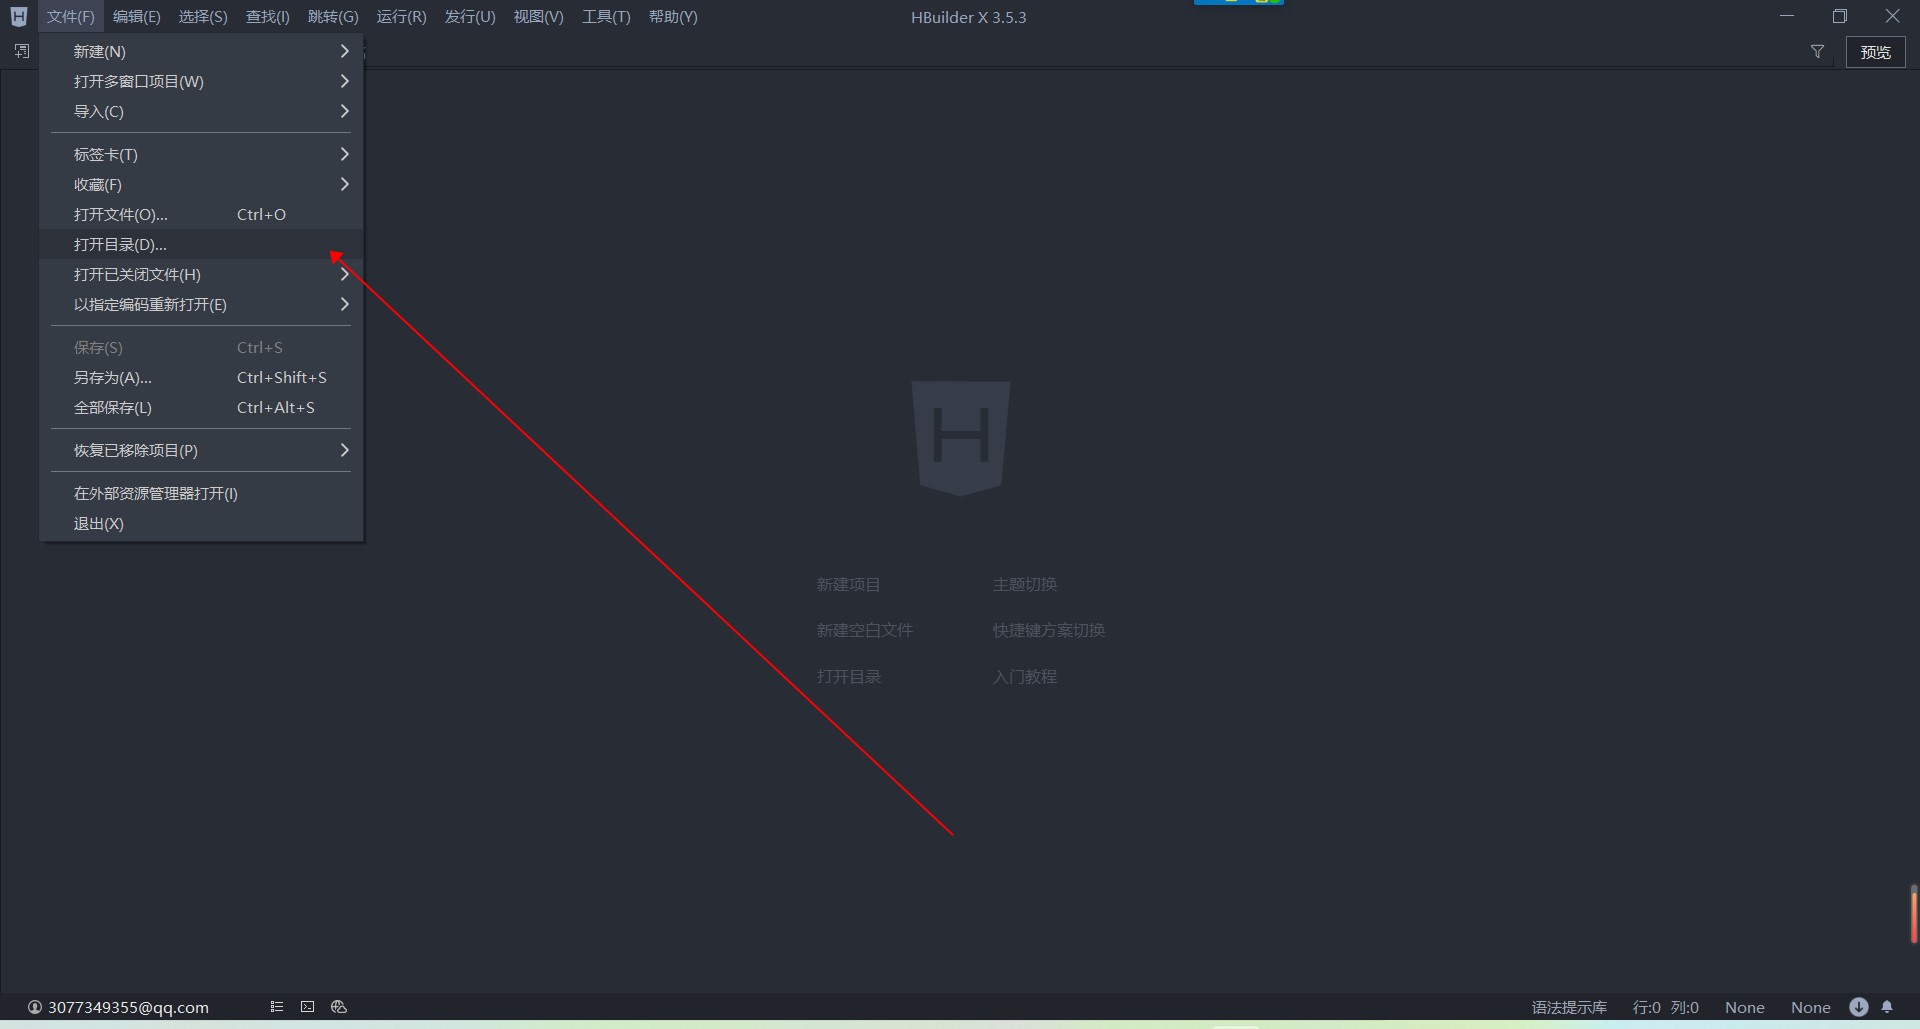The image size is (1920, 1029).
Task: Click the 打开目录 link on welcome page
Action: pos(848,676)
